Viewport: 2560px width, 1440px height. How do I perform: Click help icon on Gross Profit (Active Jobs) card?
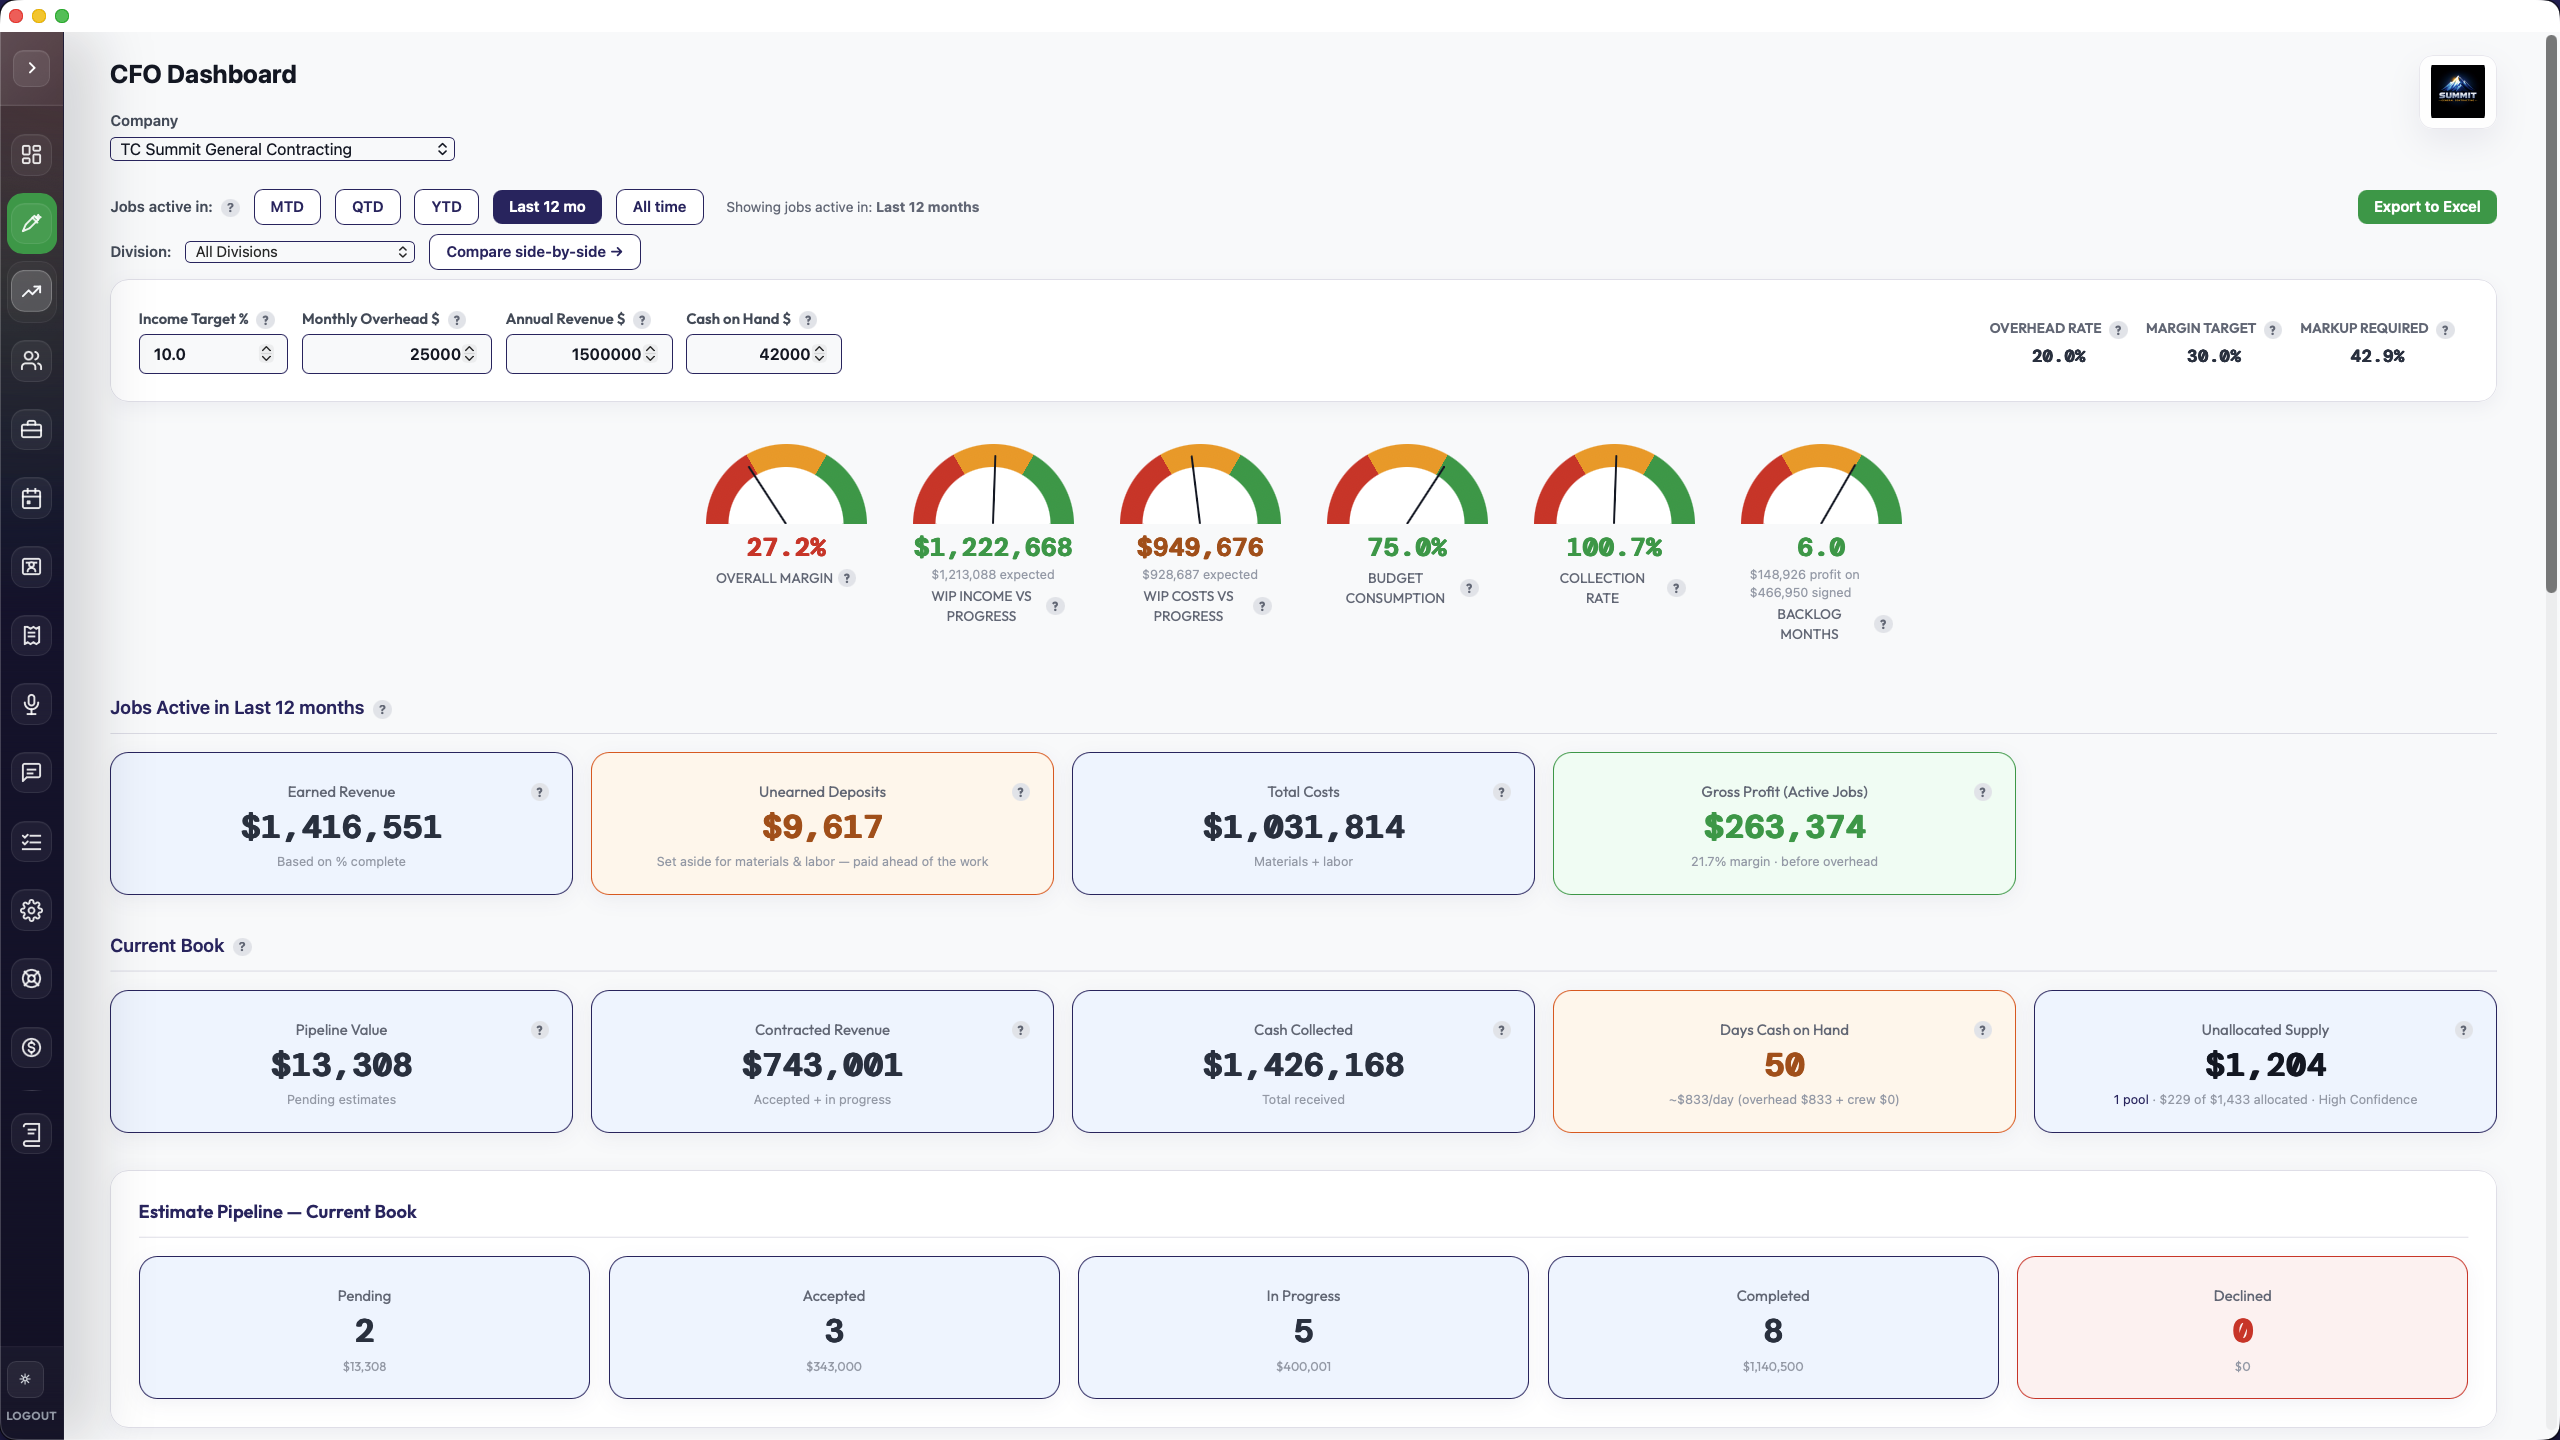point(1983,792)
